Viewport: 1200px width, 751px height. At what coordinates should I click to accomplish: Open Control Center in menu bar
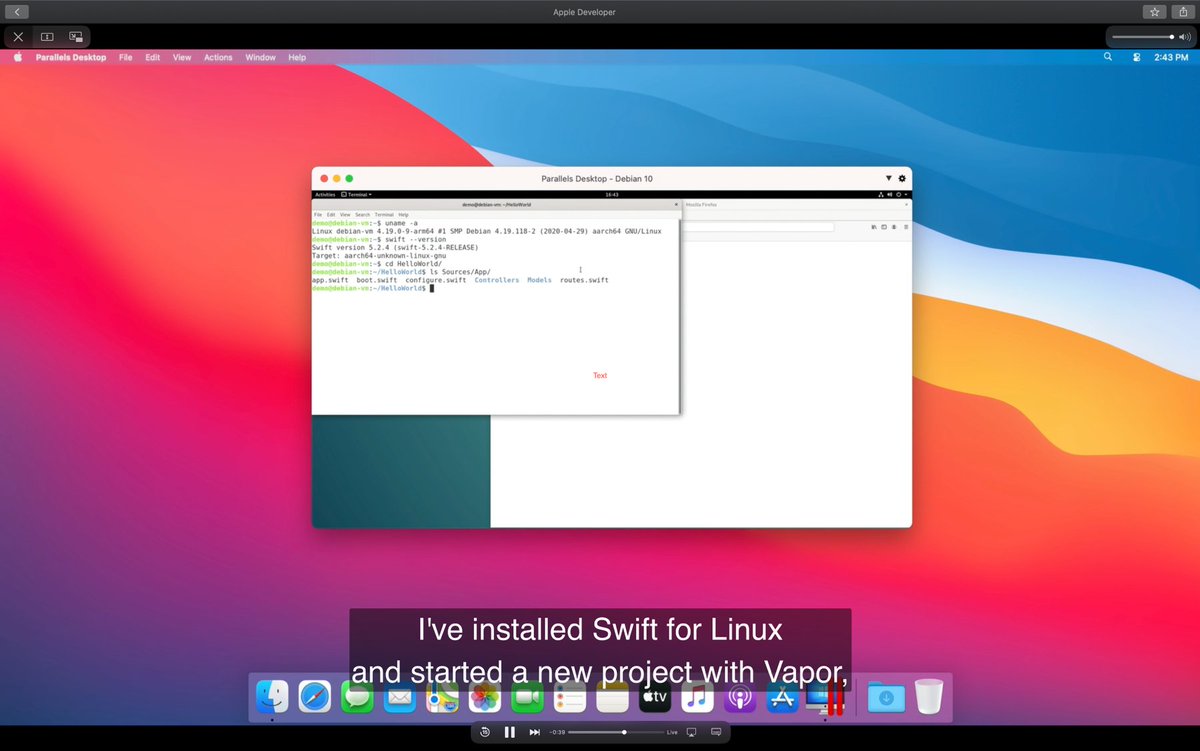pyautogui.click(x=1136, y=57)
